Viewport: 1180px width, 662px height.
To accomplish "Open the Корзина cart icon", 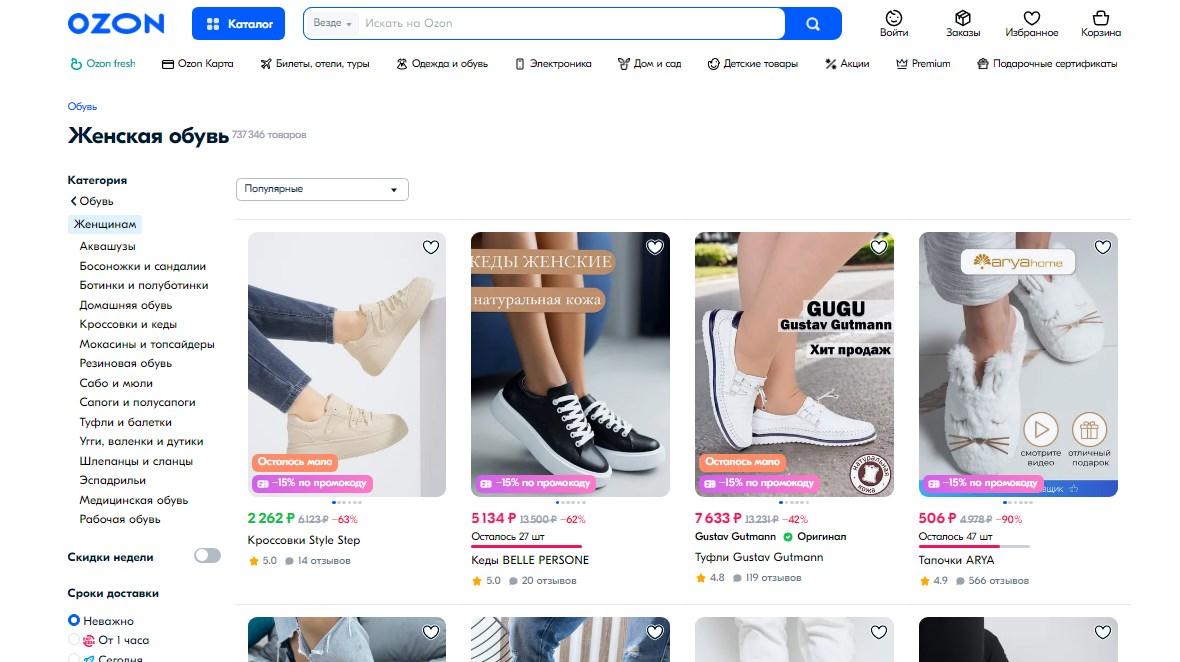I will click(x=1100, y=18).
